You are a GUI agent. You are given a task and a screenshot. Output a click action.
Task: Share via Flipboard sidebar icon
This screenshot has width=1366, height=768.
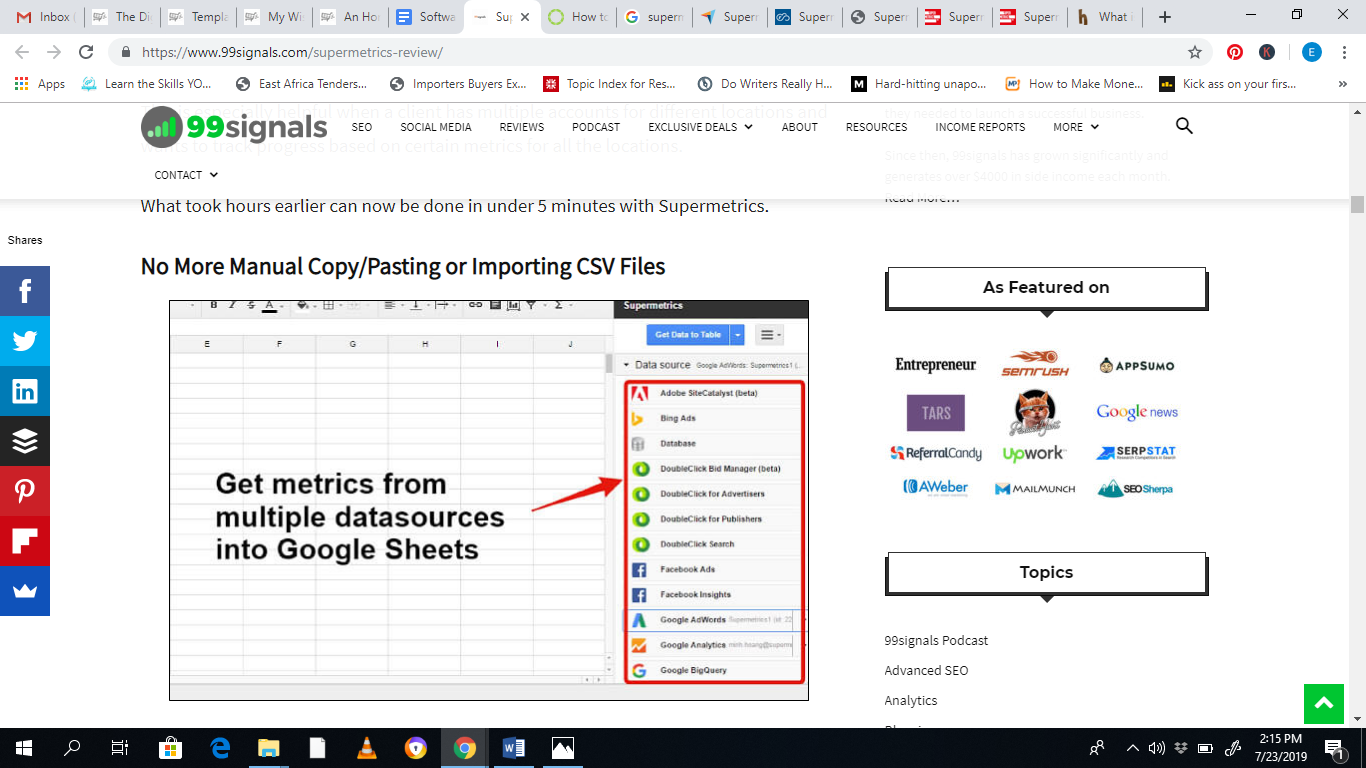pyautogui.click(x=25, y=541)
